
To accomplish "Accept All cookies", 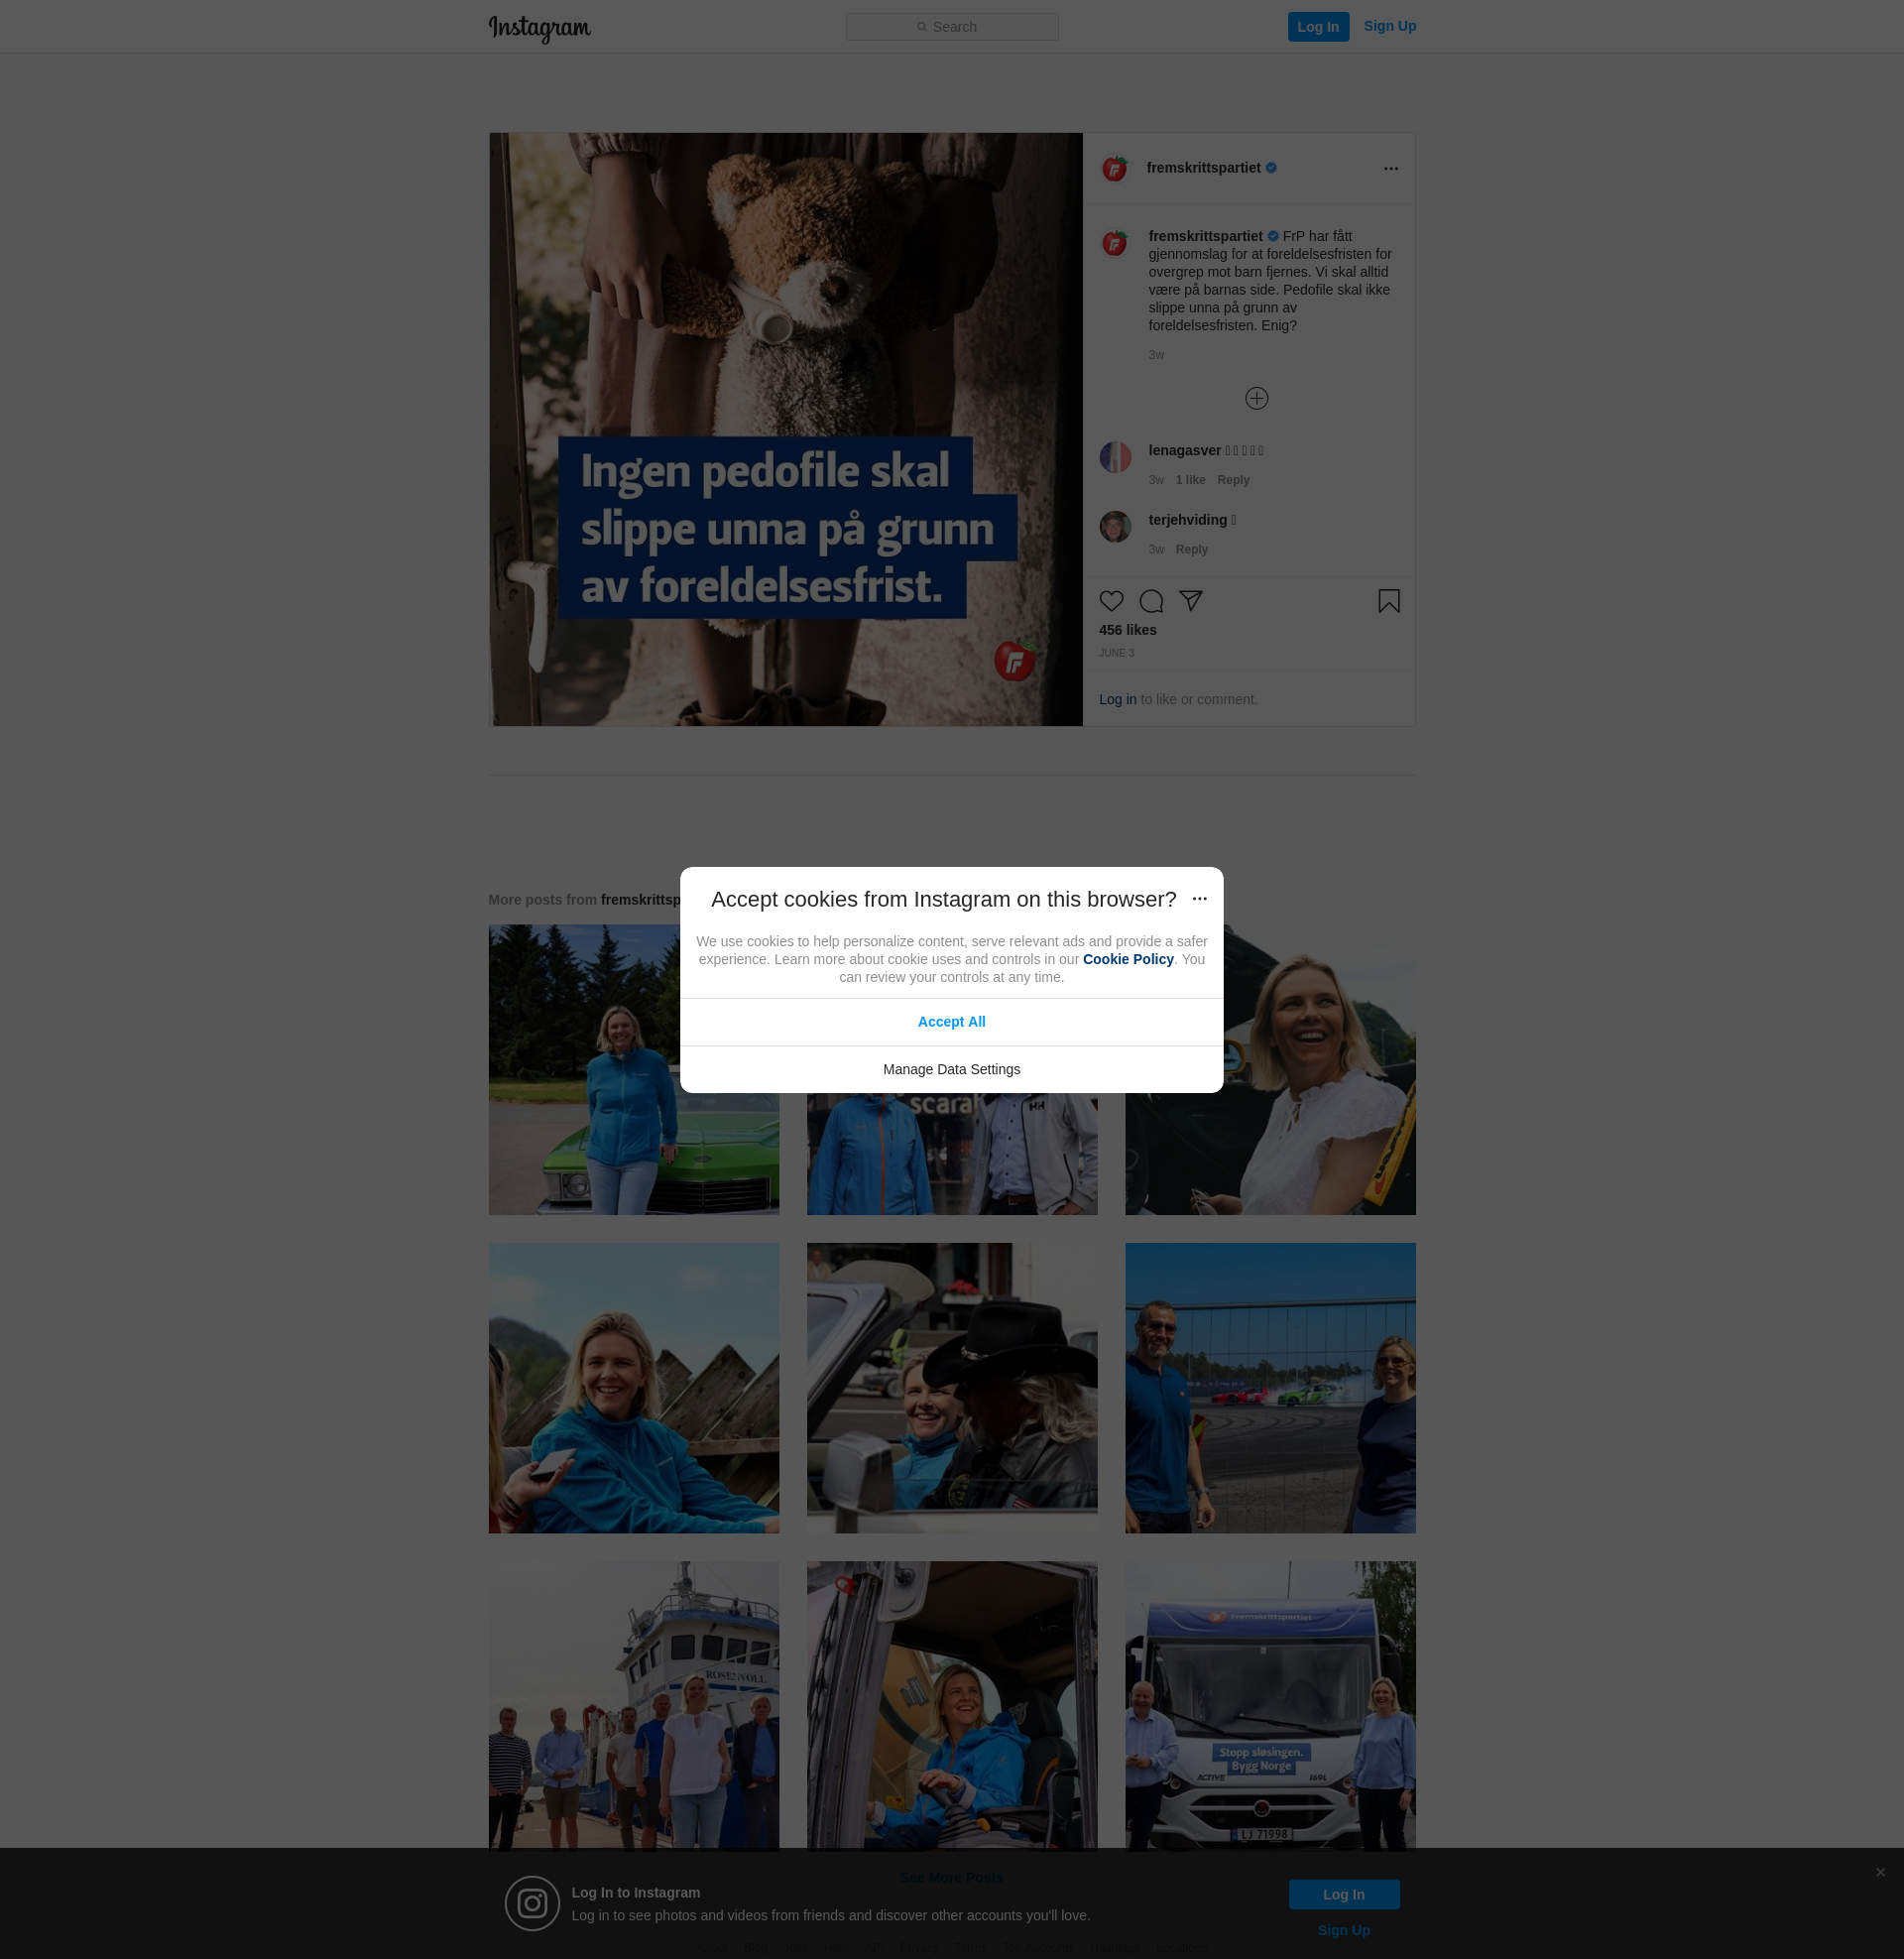I will click(x=951, y=1022).
